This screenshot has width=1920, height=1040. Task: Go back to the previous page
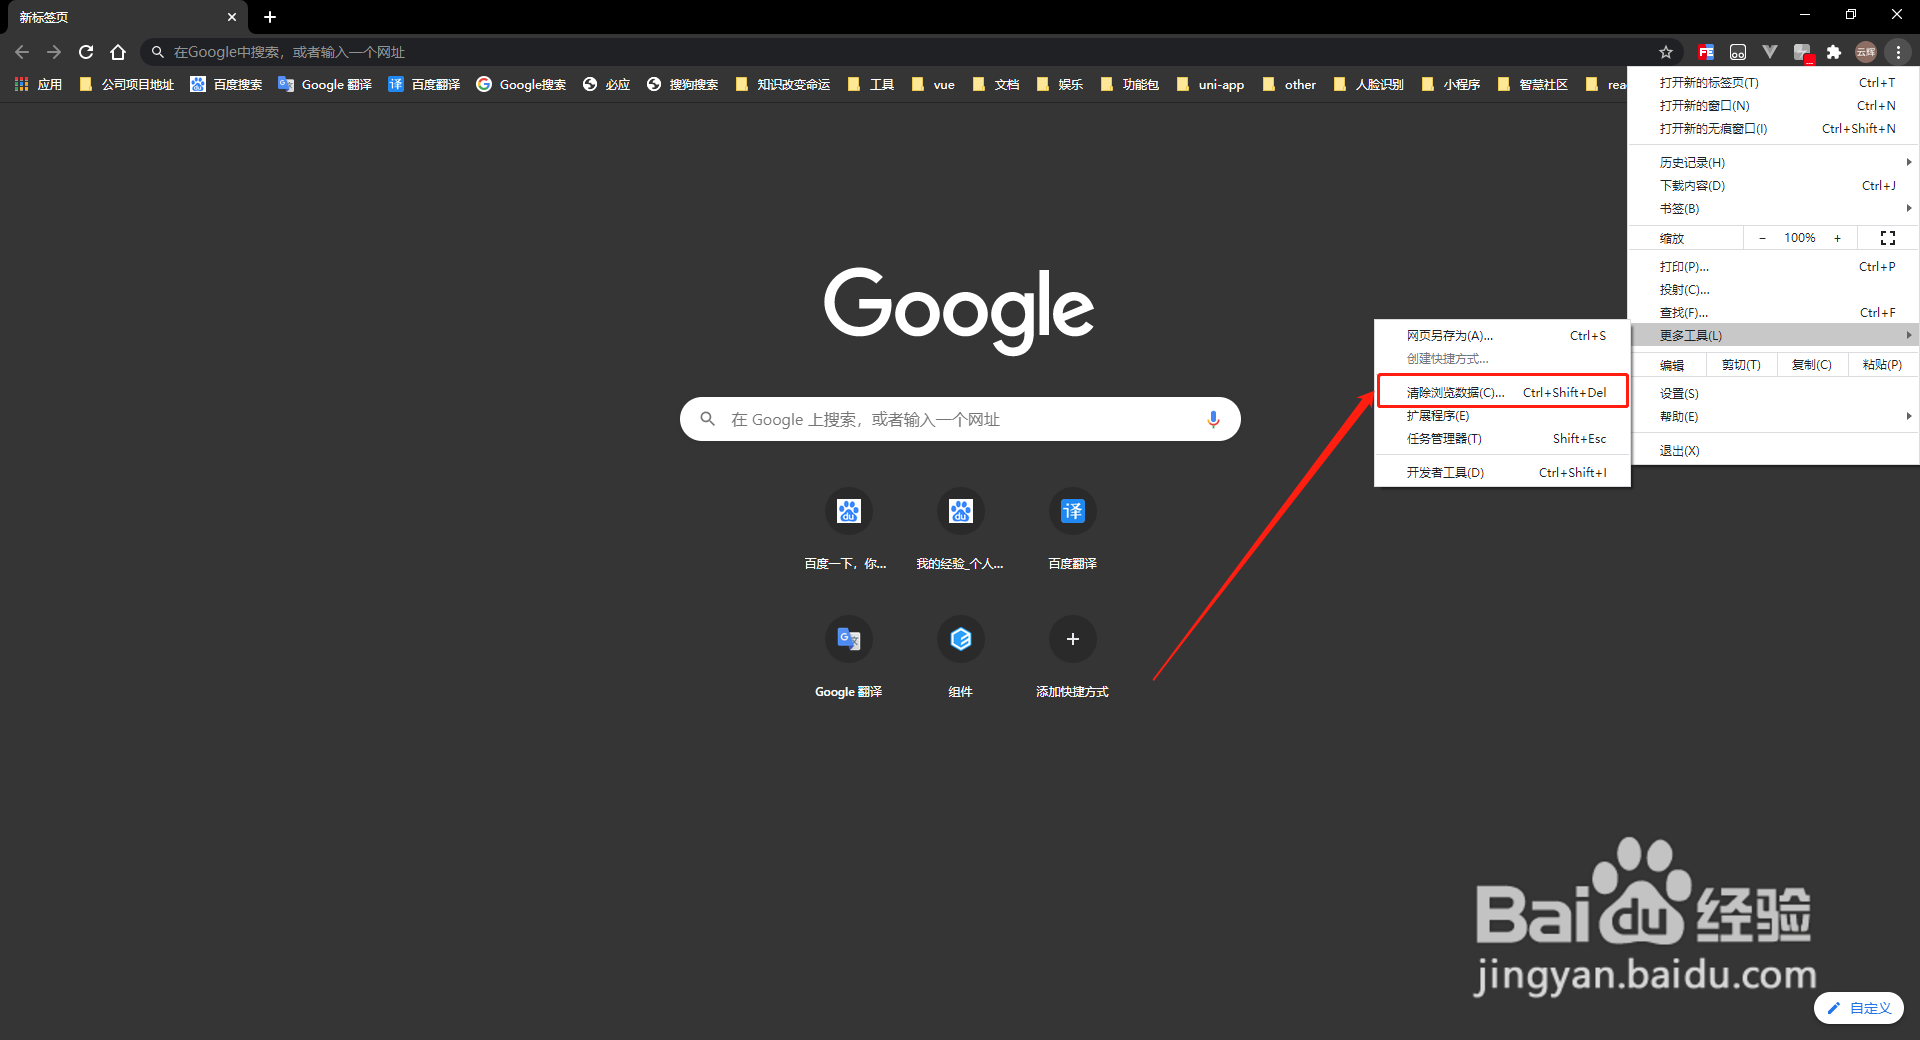[x=22, y=52]
